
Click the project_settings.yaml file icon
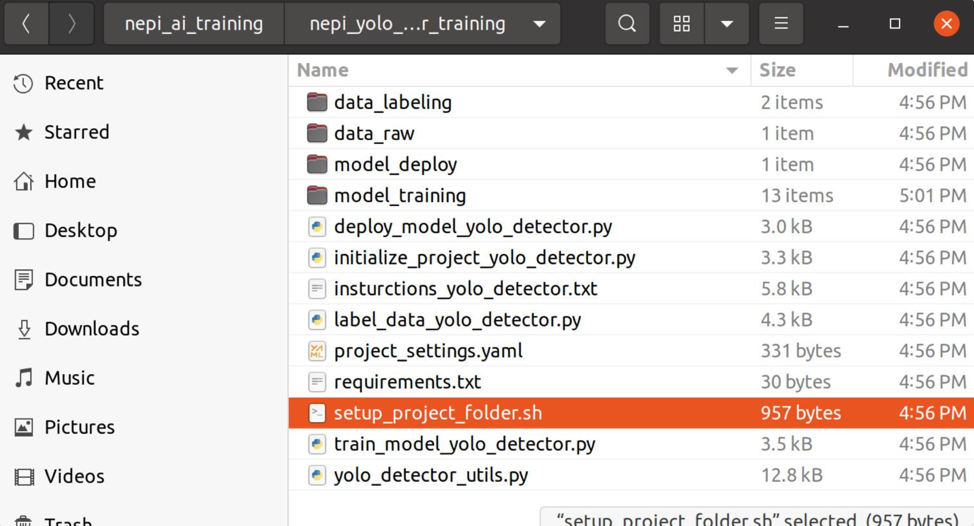[317, 351]
